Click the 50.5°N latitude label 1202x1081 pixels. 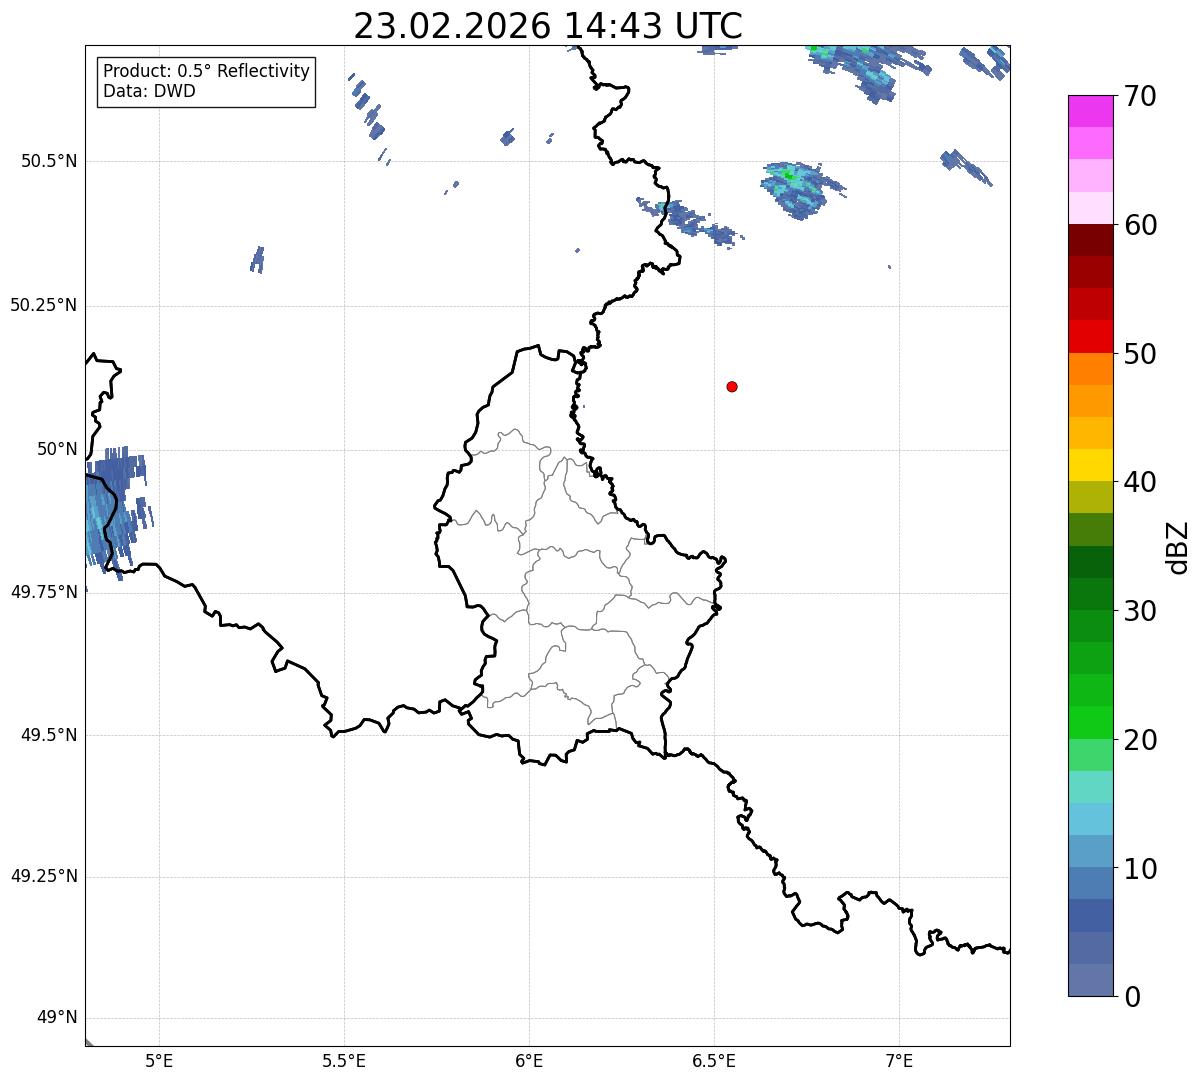50,161
